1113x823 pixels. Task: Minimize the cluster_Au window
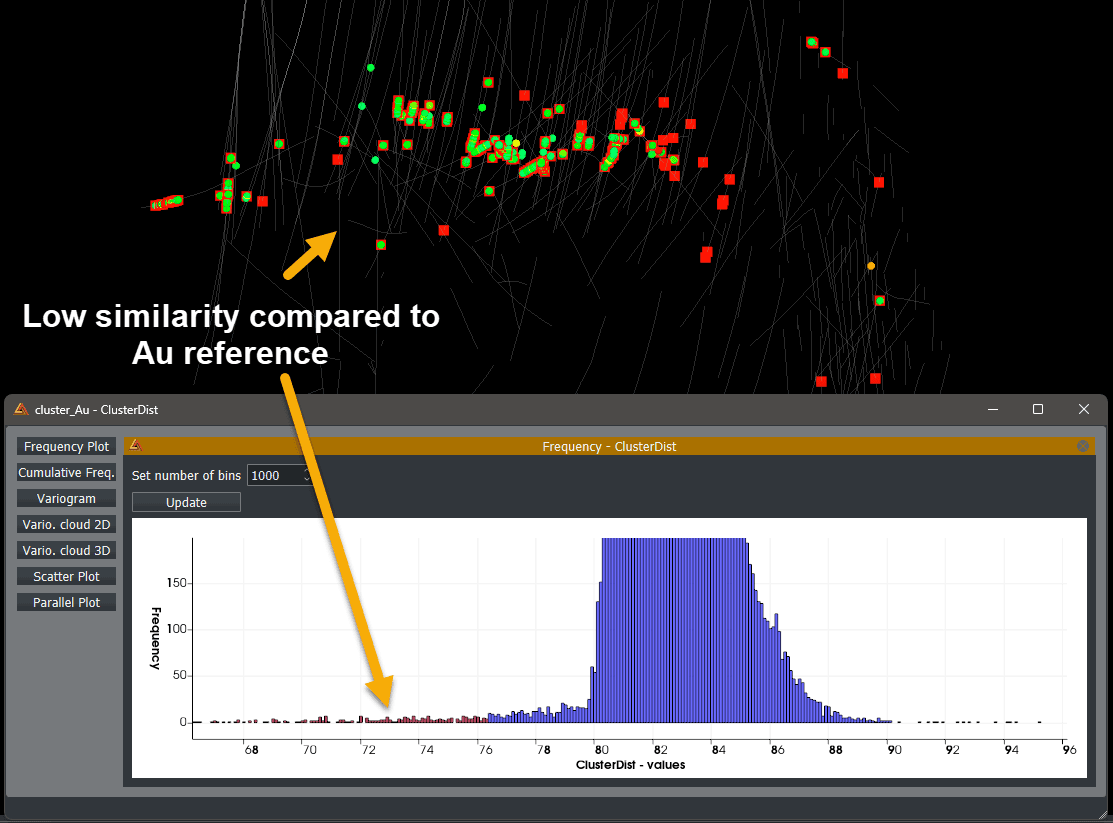(x=992, y=409)
